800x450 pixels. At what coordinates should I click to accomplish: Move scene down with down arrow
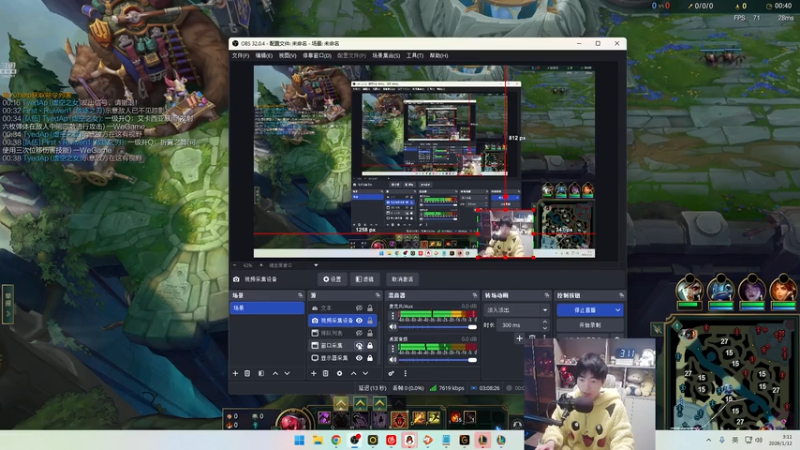pyautogui.click(x=287, y=373)
